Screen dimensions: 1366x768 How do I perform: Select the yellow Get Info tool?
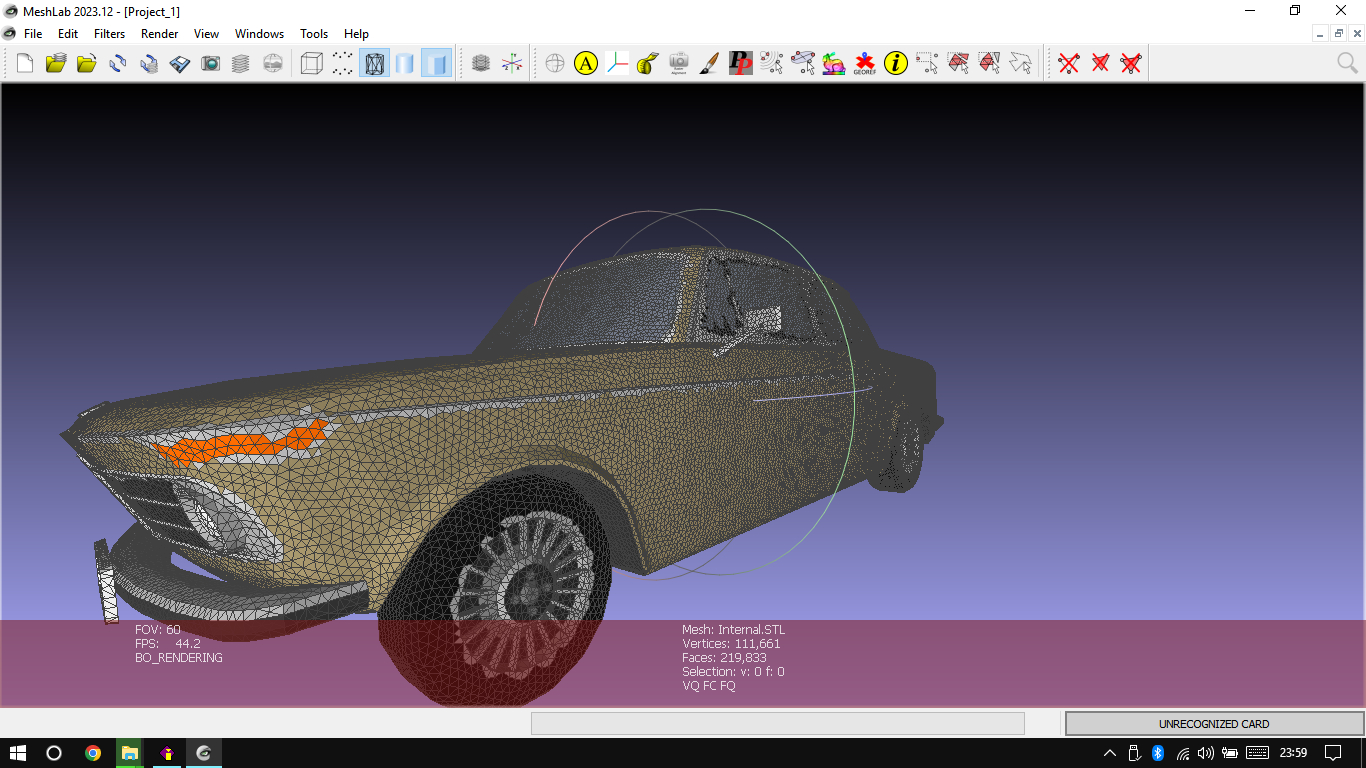coord(896,64)
